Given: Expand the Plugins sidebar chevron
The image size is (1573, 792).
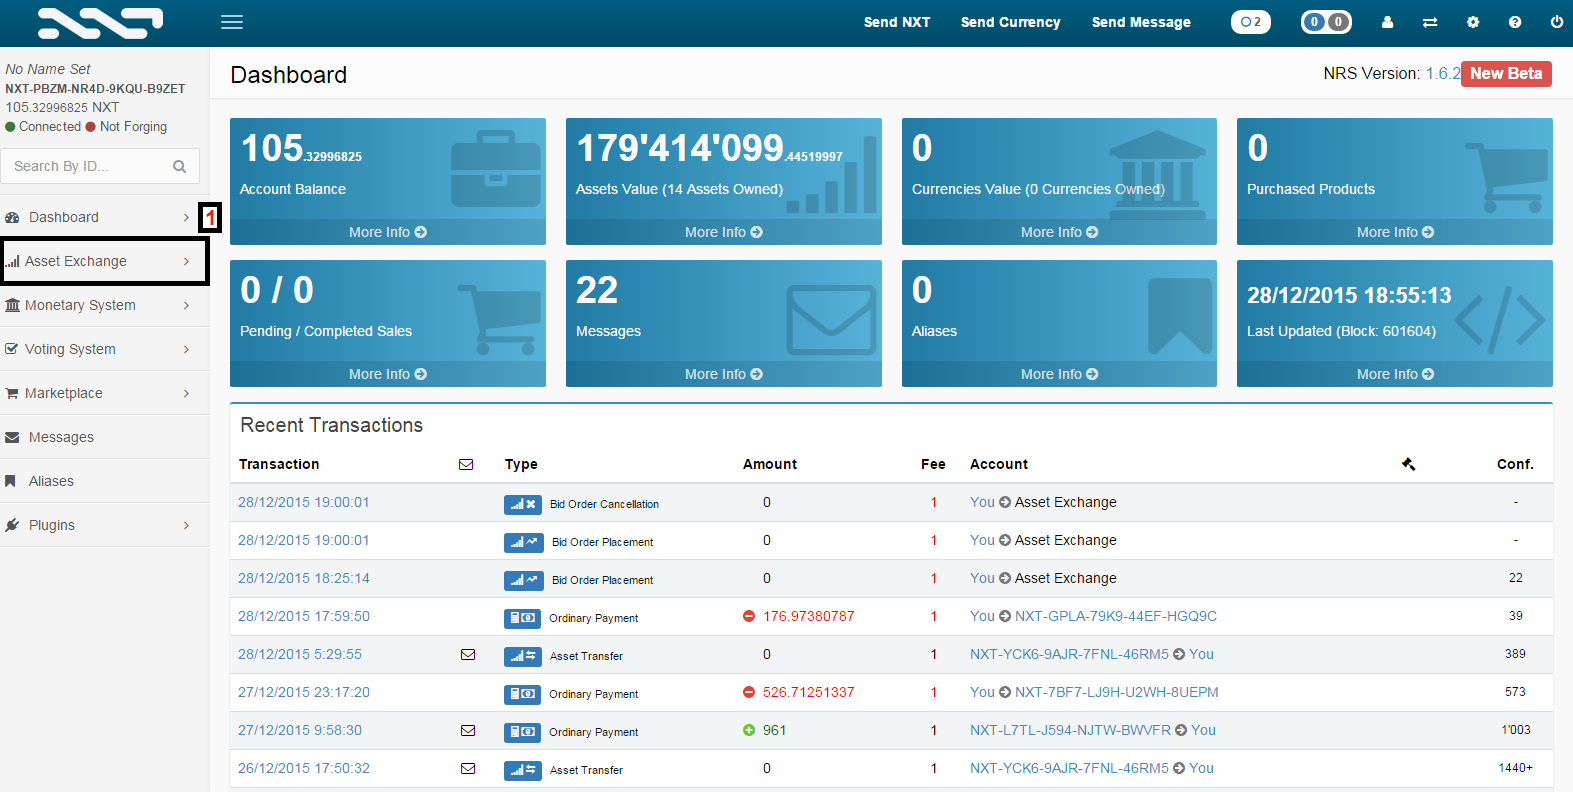Looking at the screenshot, I should 186,525.
